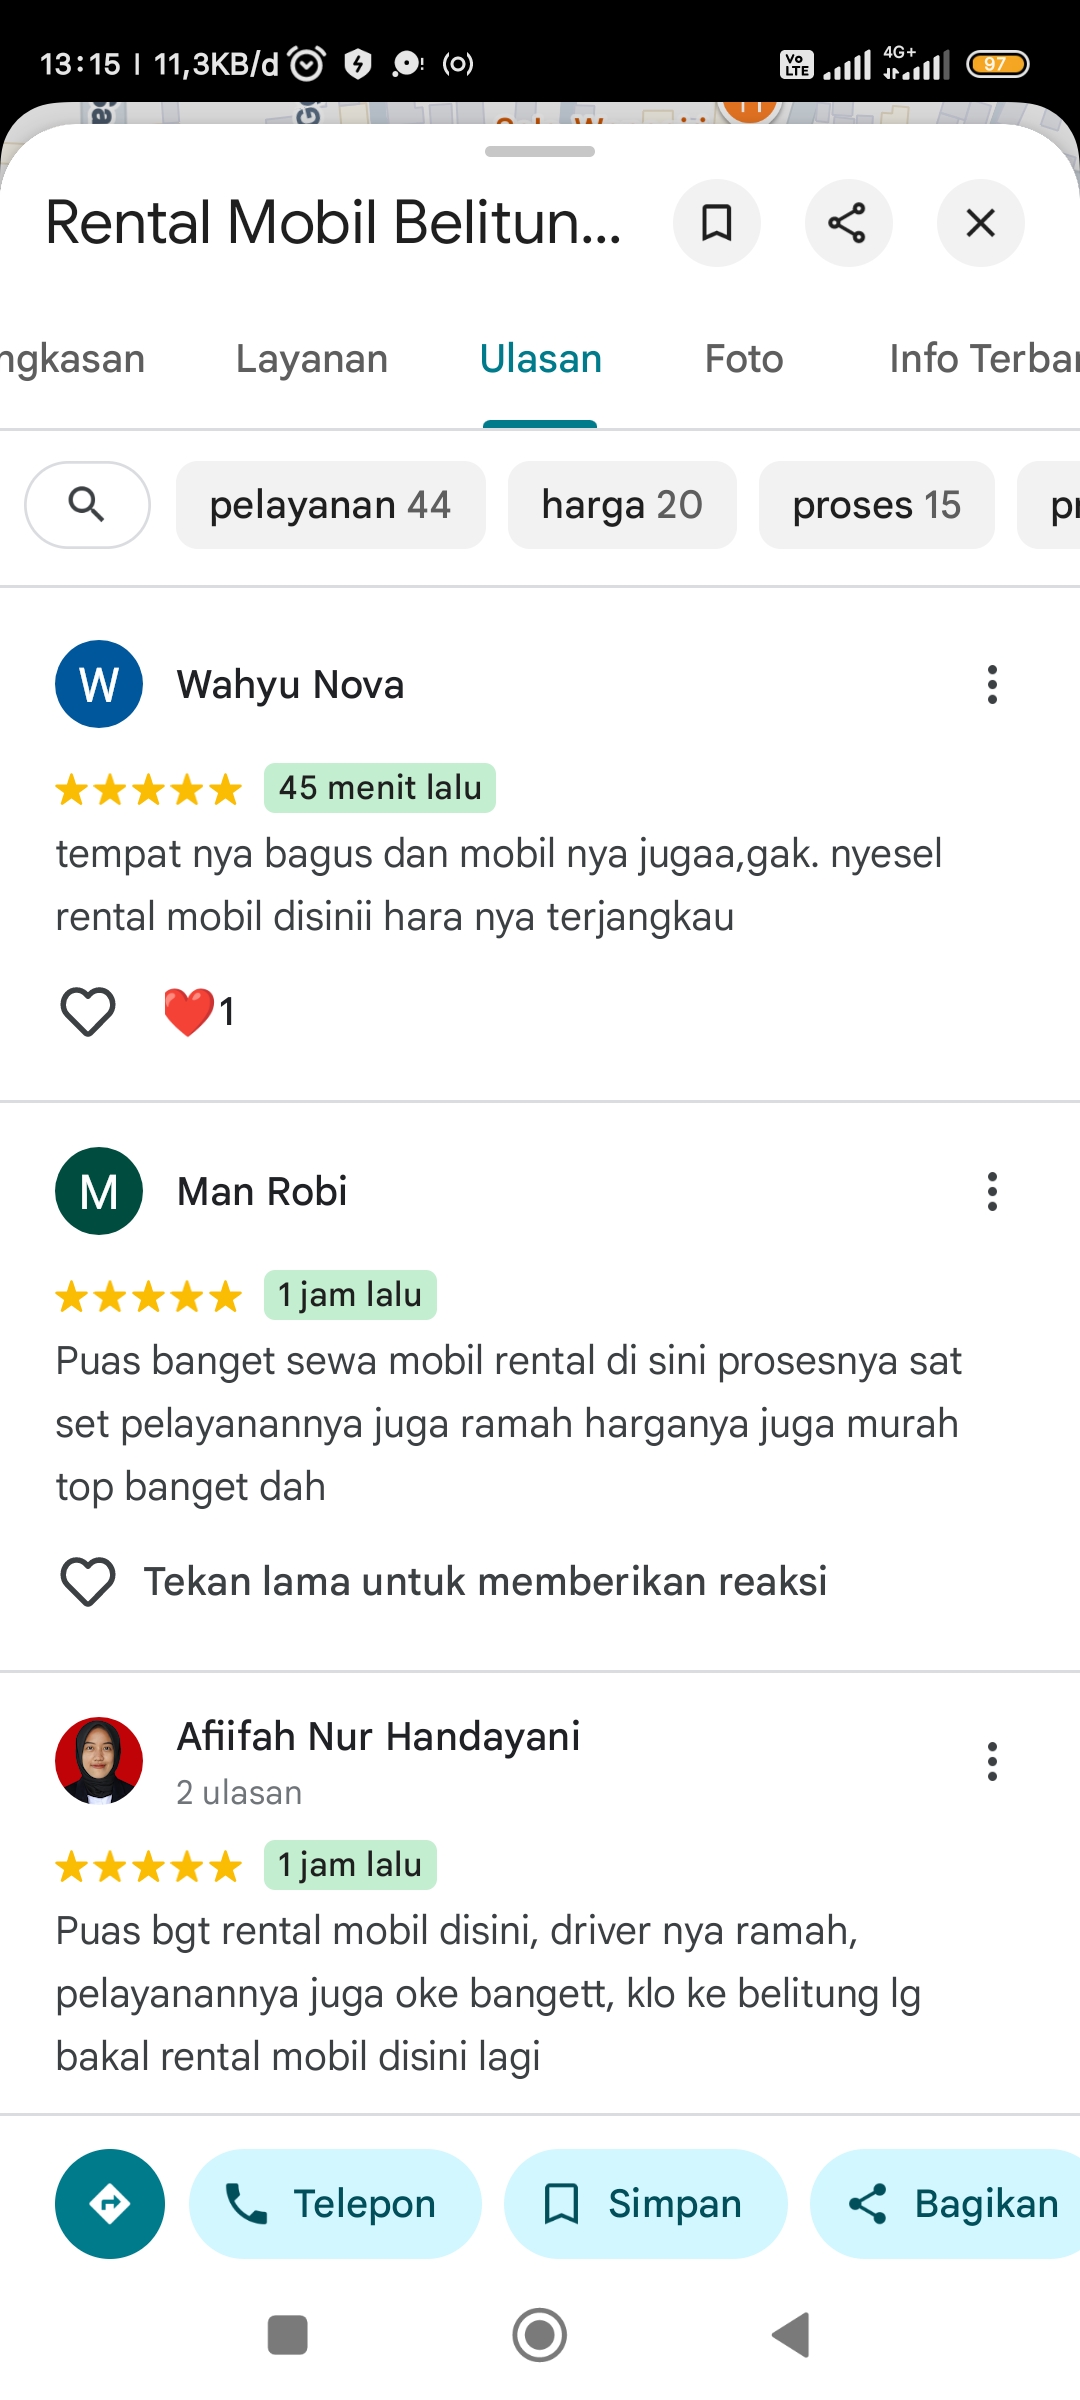The height and width of the screenshot is (2400, 1080).
Task: Open more options for Afiifah's review
Action: point(992,1762)
